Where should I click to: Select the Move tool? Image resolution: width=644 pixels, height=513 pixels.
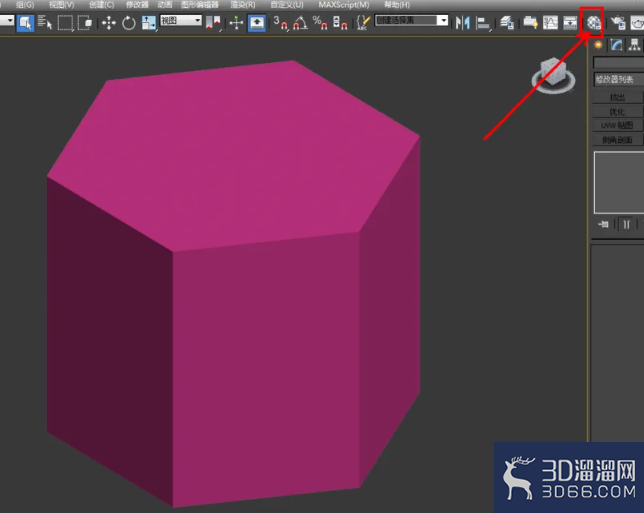tap(108, 23)
